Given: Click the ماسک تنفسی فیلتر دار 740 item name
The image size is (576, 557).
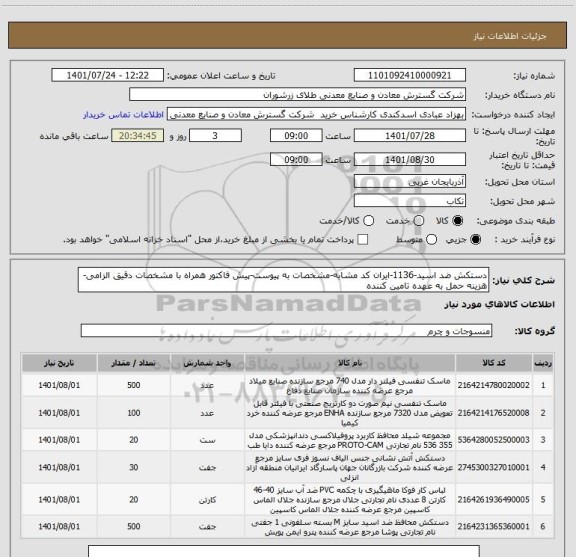Looking at the screenshot, I should 350,386.
